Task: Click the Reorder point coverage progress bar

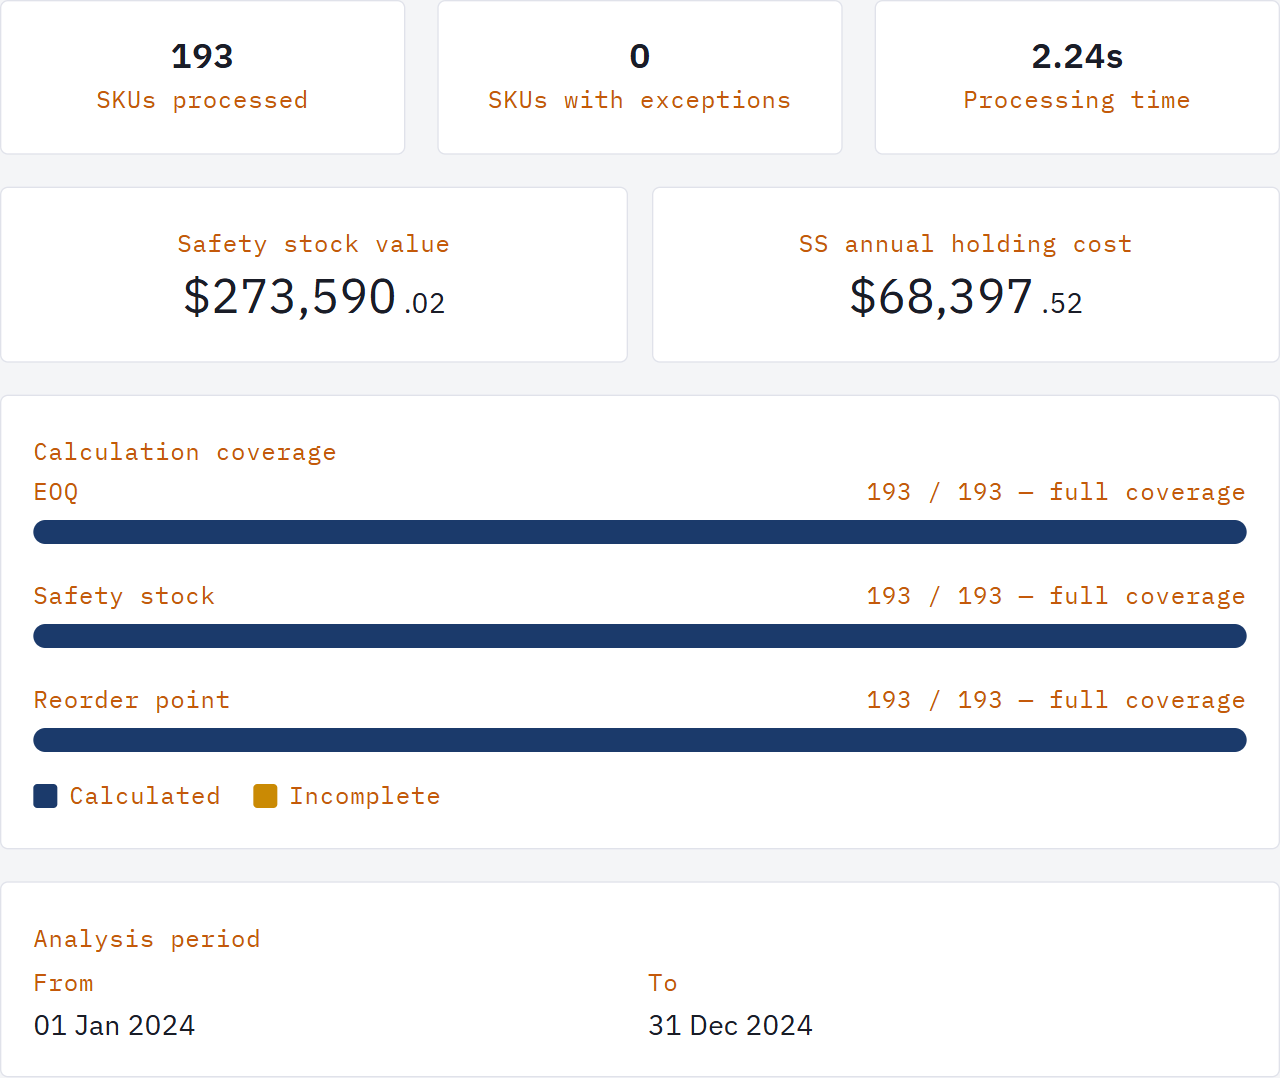Action: coord(640,740)
